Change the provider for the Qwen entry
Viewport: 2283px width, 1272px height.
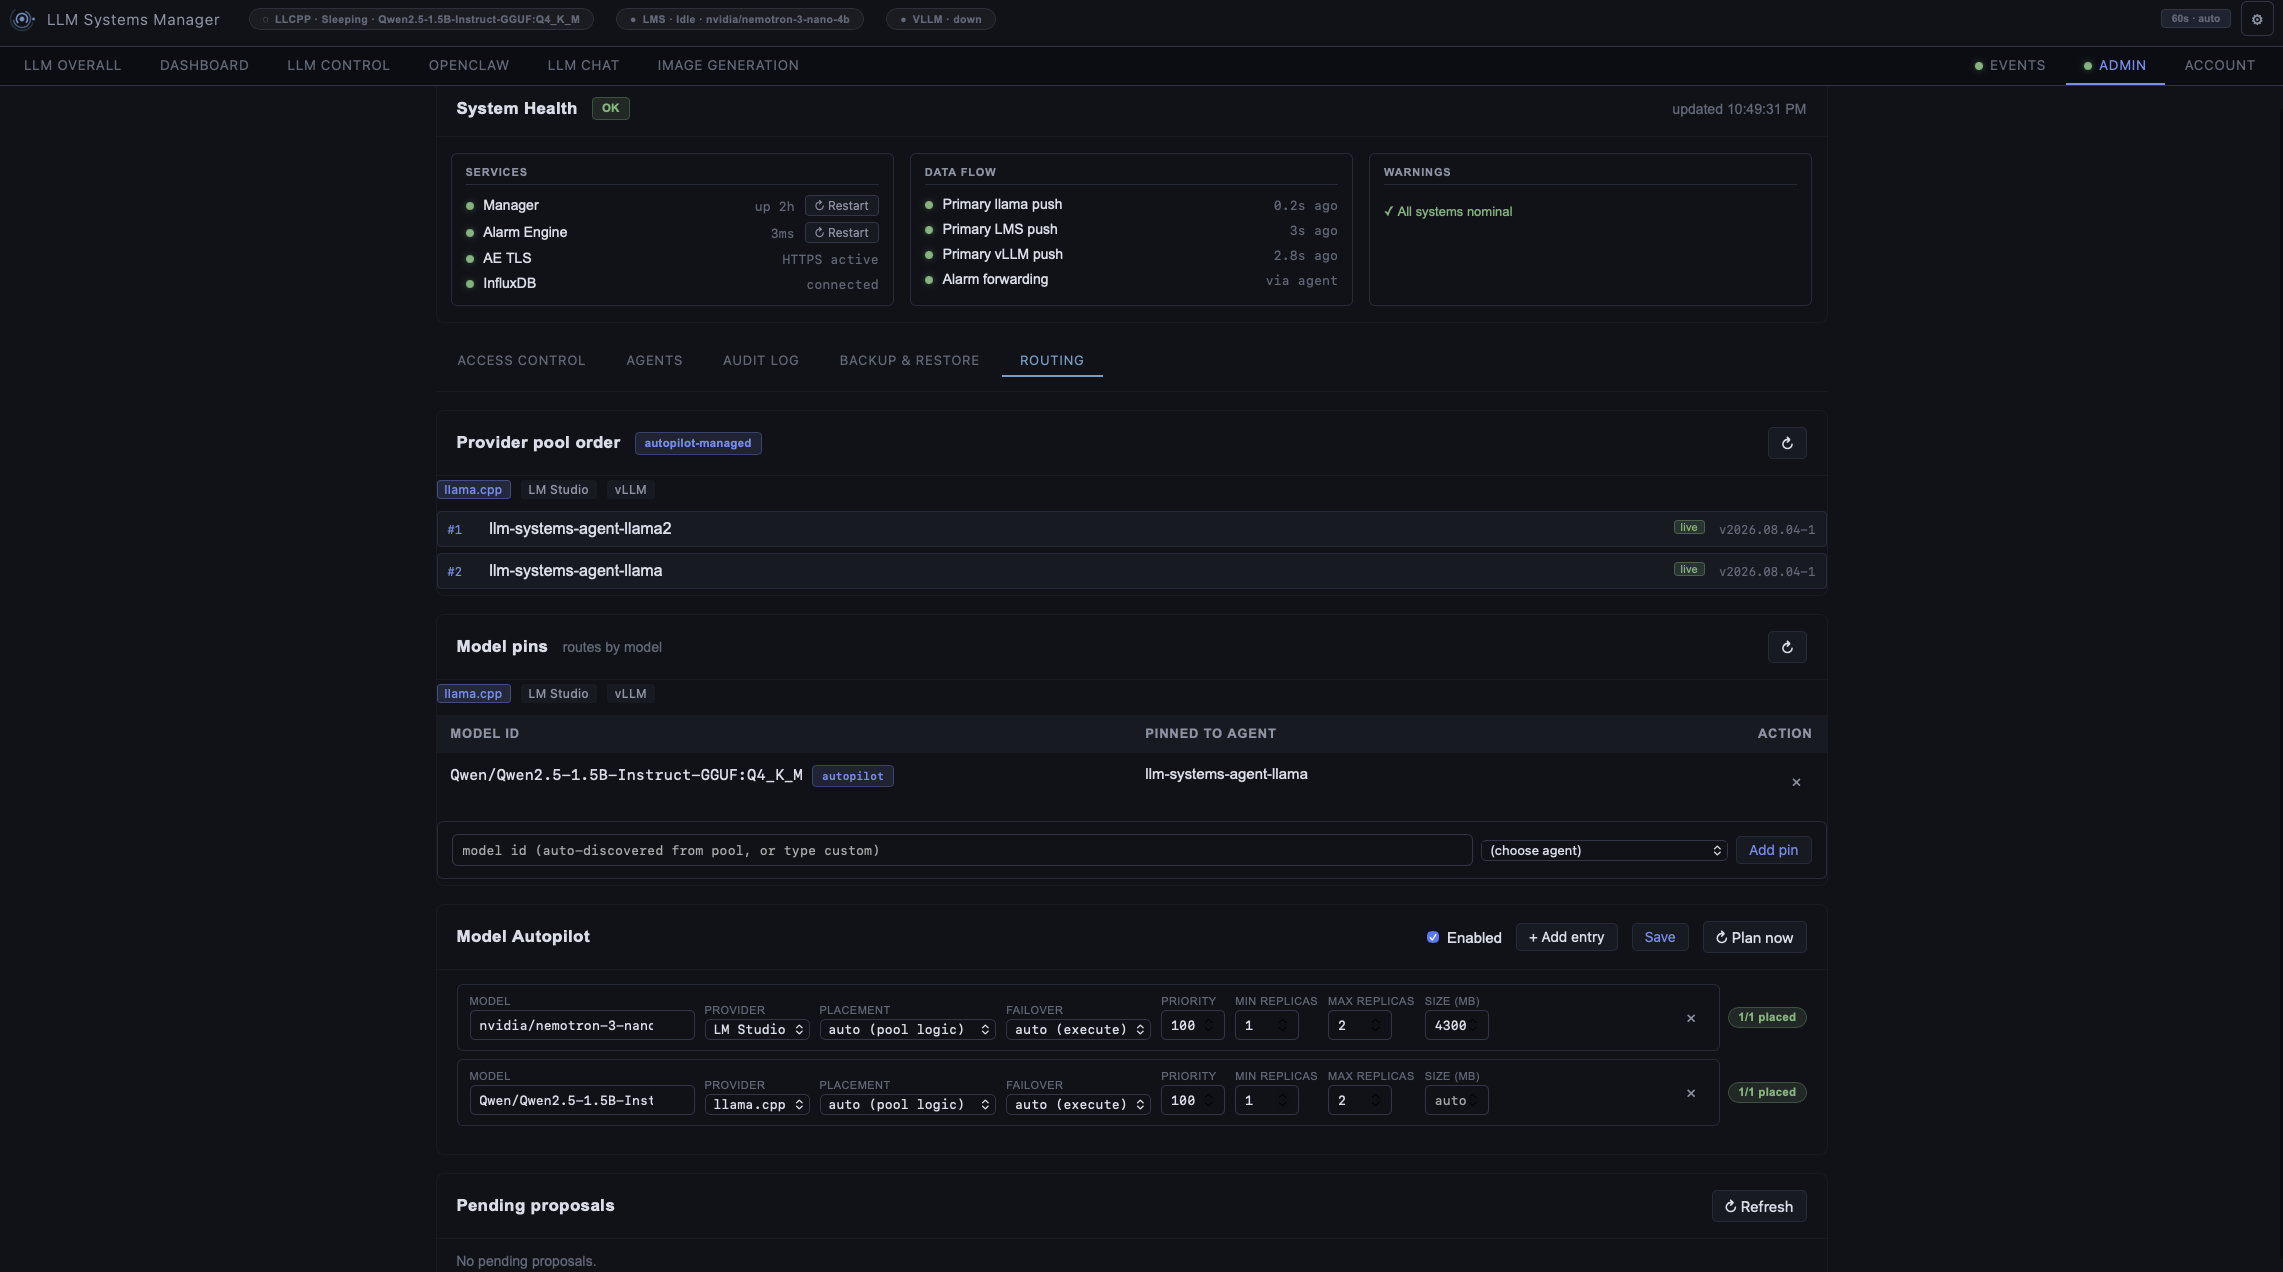[x=757, y=1104]
